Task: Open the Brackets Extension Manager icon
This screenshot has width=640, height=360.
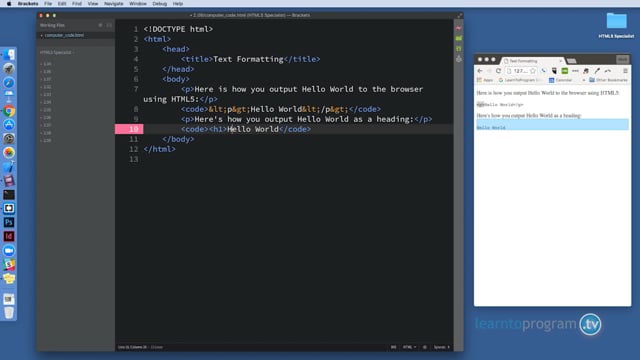Action: [458, 38]
